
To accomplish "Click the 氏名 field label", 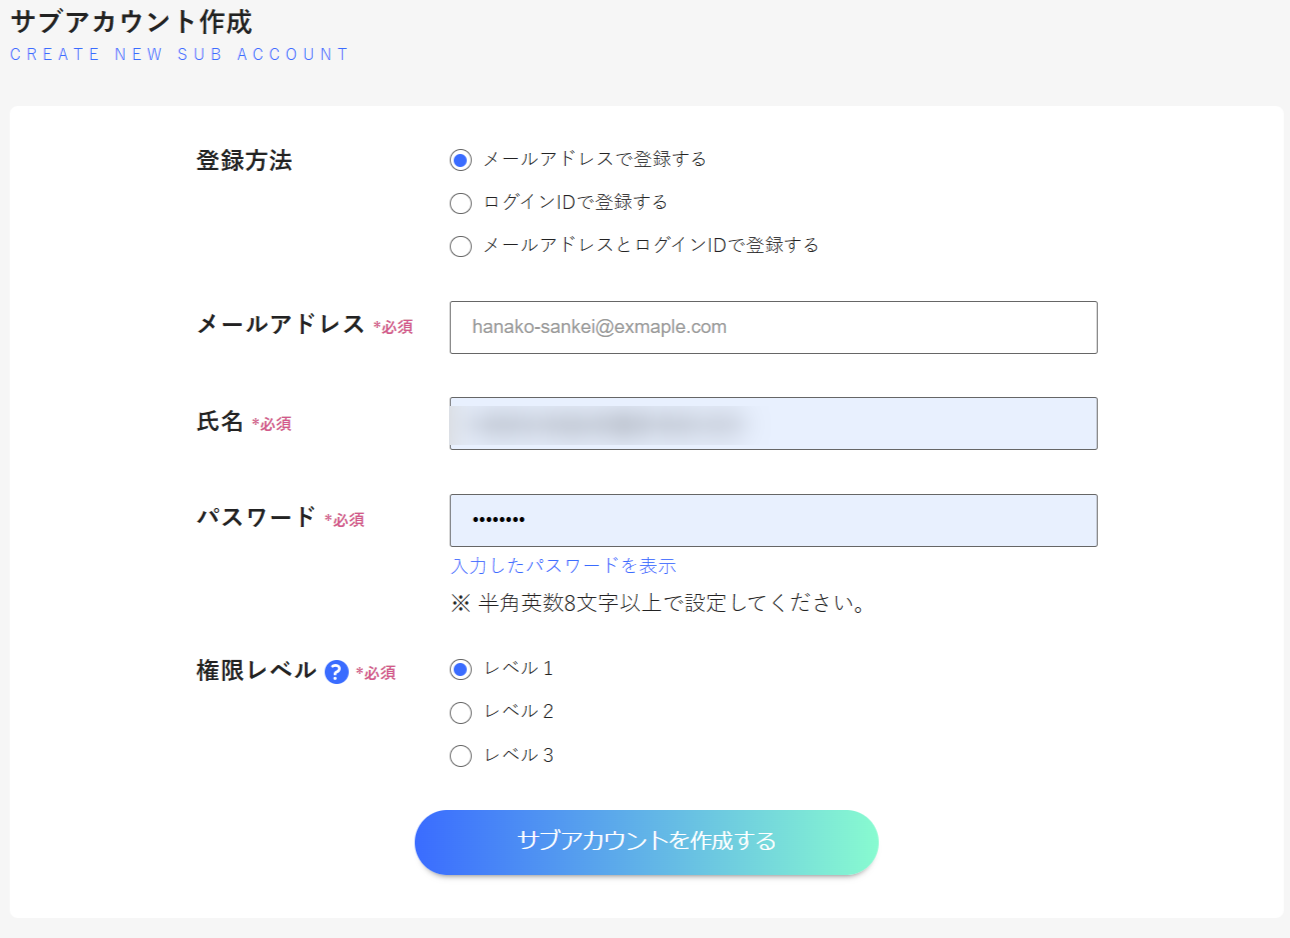I will [x=220, y=421].
